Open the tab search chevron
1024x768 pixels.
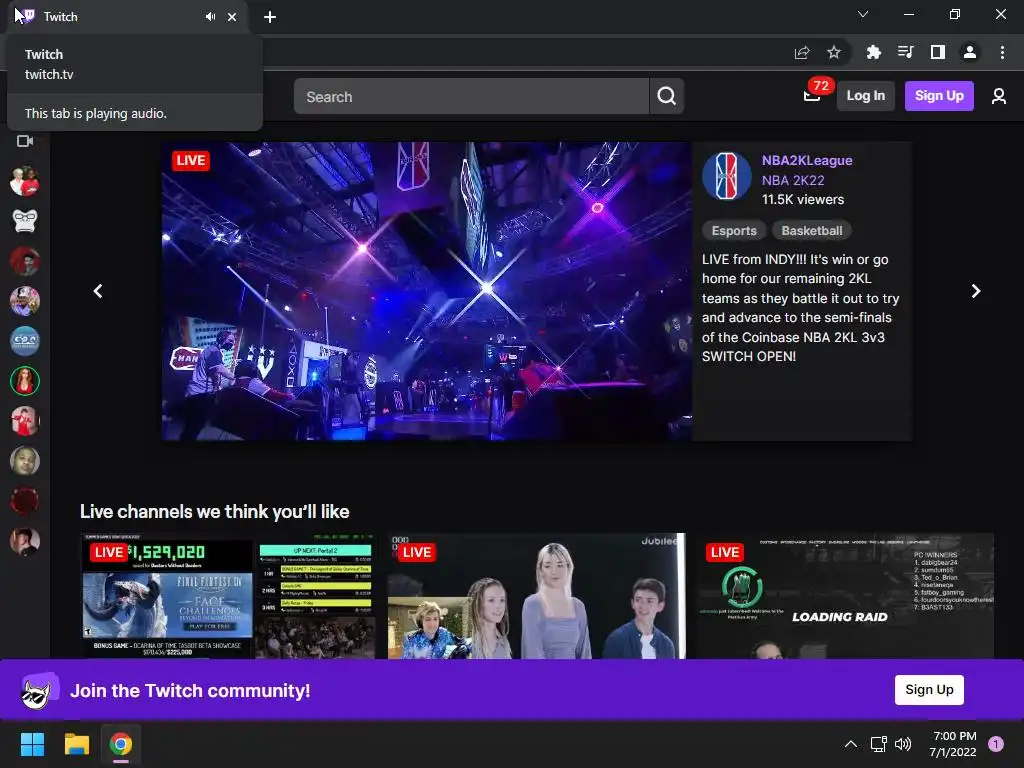click(x=863, y=14)
